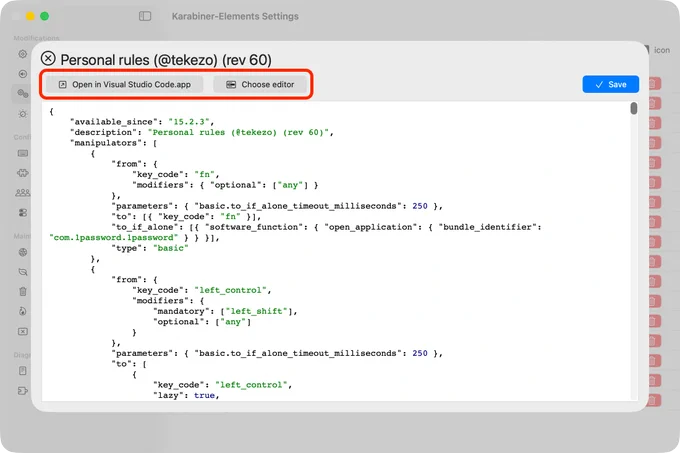Open the rule in Visual Studio Code.app
Image resolution: width=680 pixels, height=453 pixels.
coord(124,85)
